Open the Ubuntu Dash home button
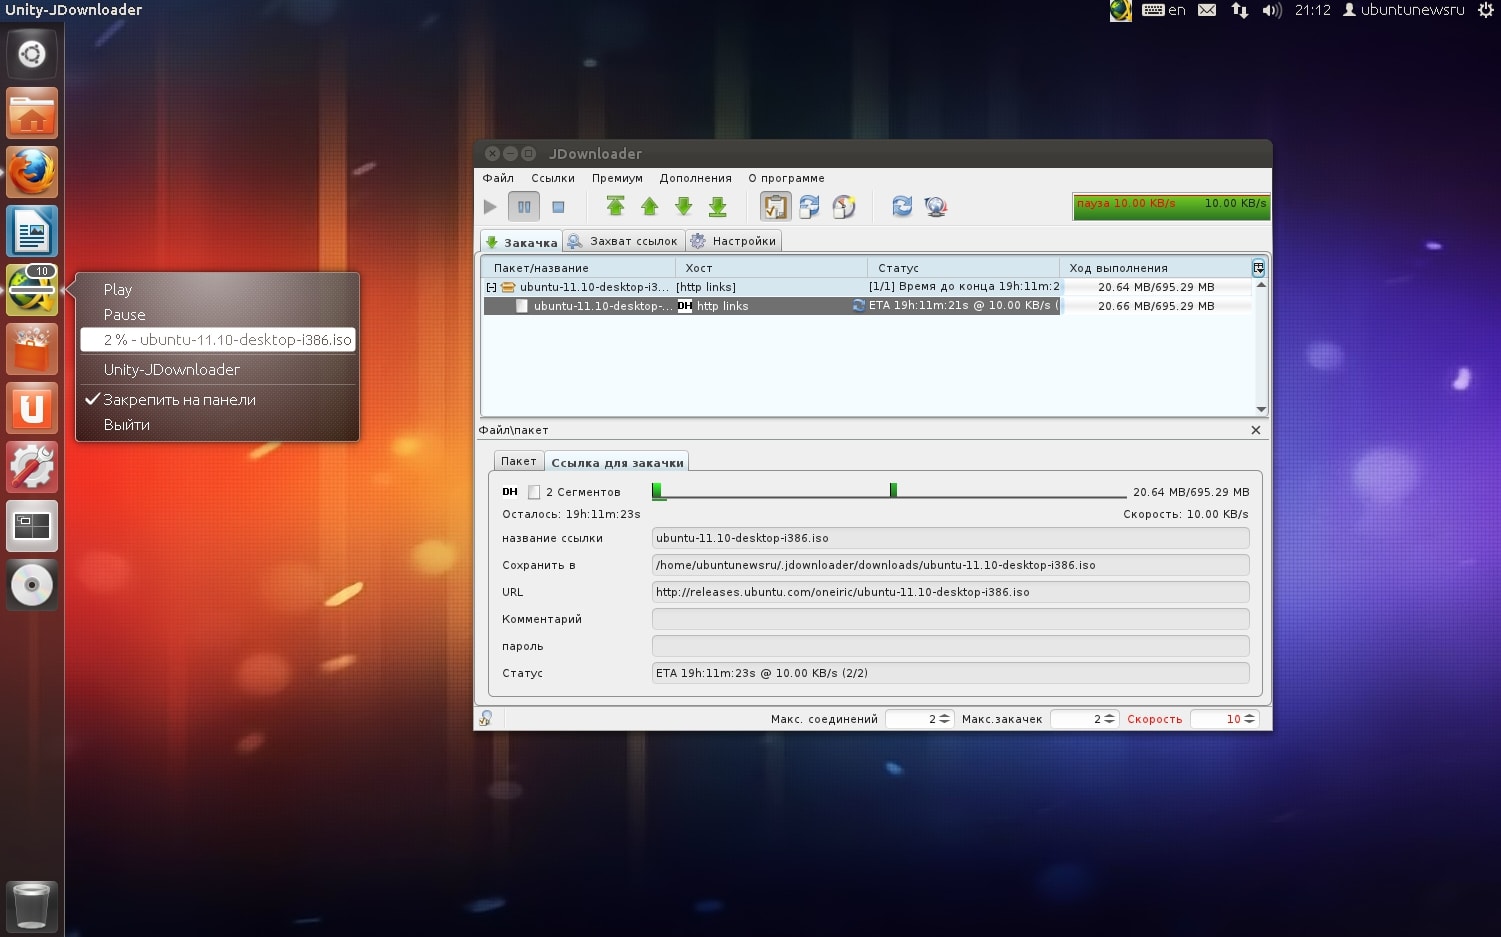1501x937 pixels. tap(32, 54)
